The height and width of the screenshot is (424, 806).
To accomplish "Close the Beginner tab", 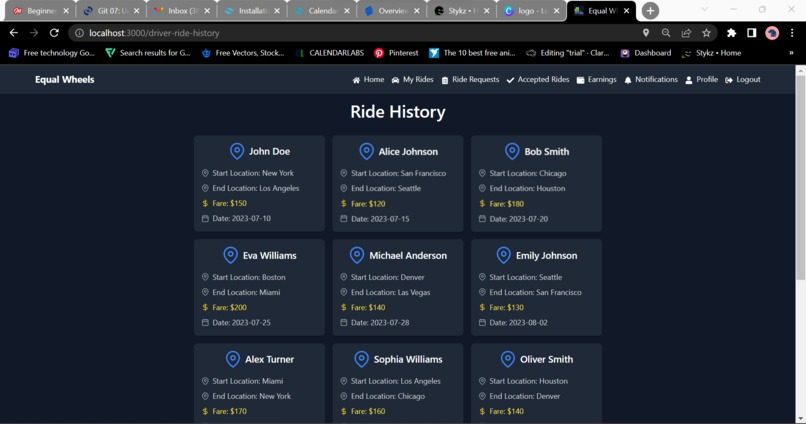I will click(66, 11).
